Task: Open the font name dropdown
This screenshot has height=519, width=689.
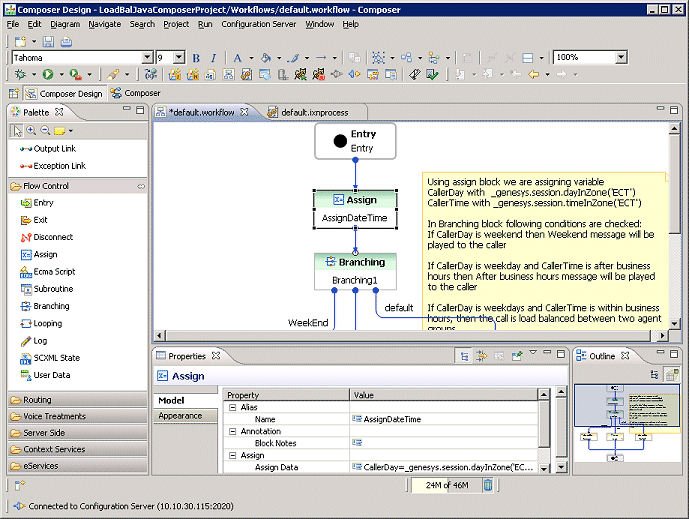Action: 147,58
